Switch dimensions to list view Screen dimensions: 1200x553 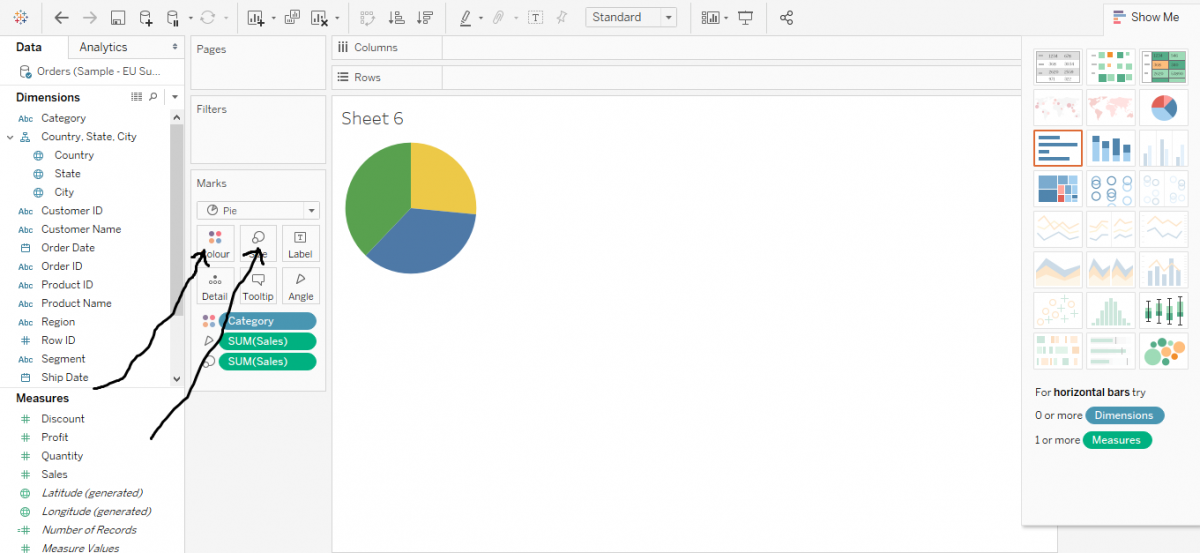point(137,97)
